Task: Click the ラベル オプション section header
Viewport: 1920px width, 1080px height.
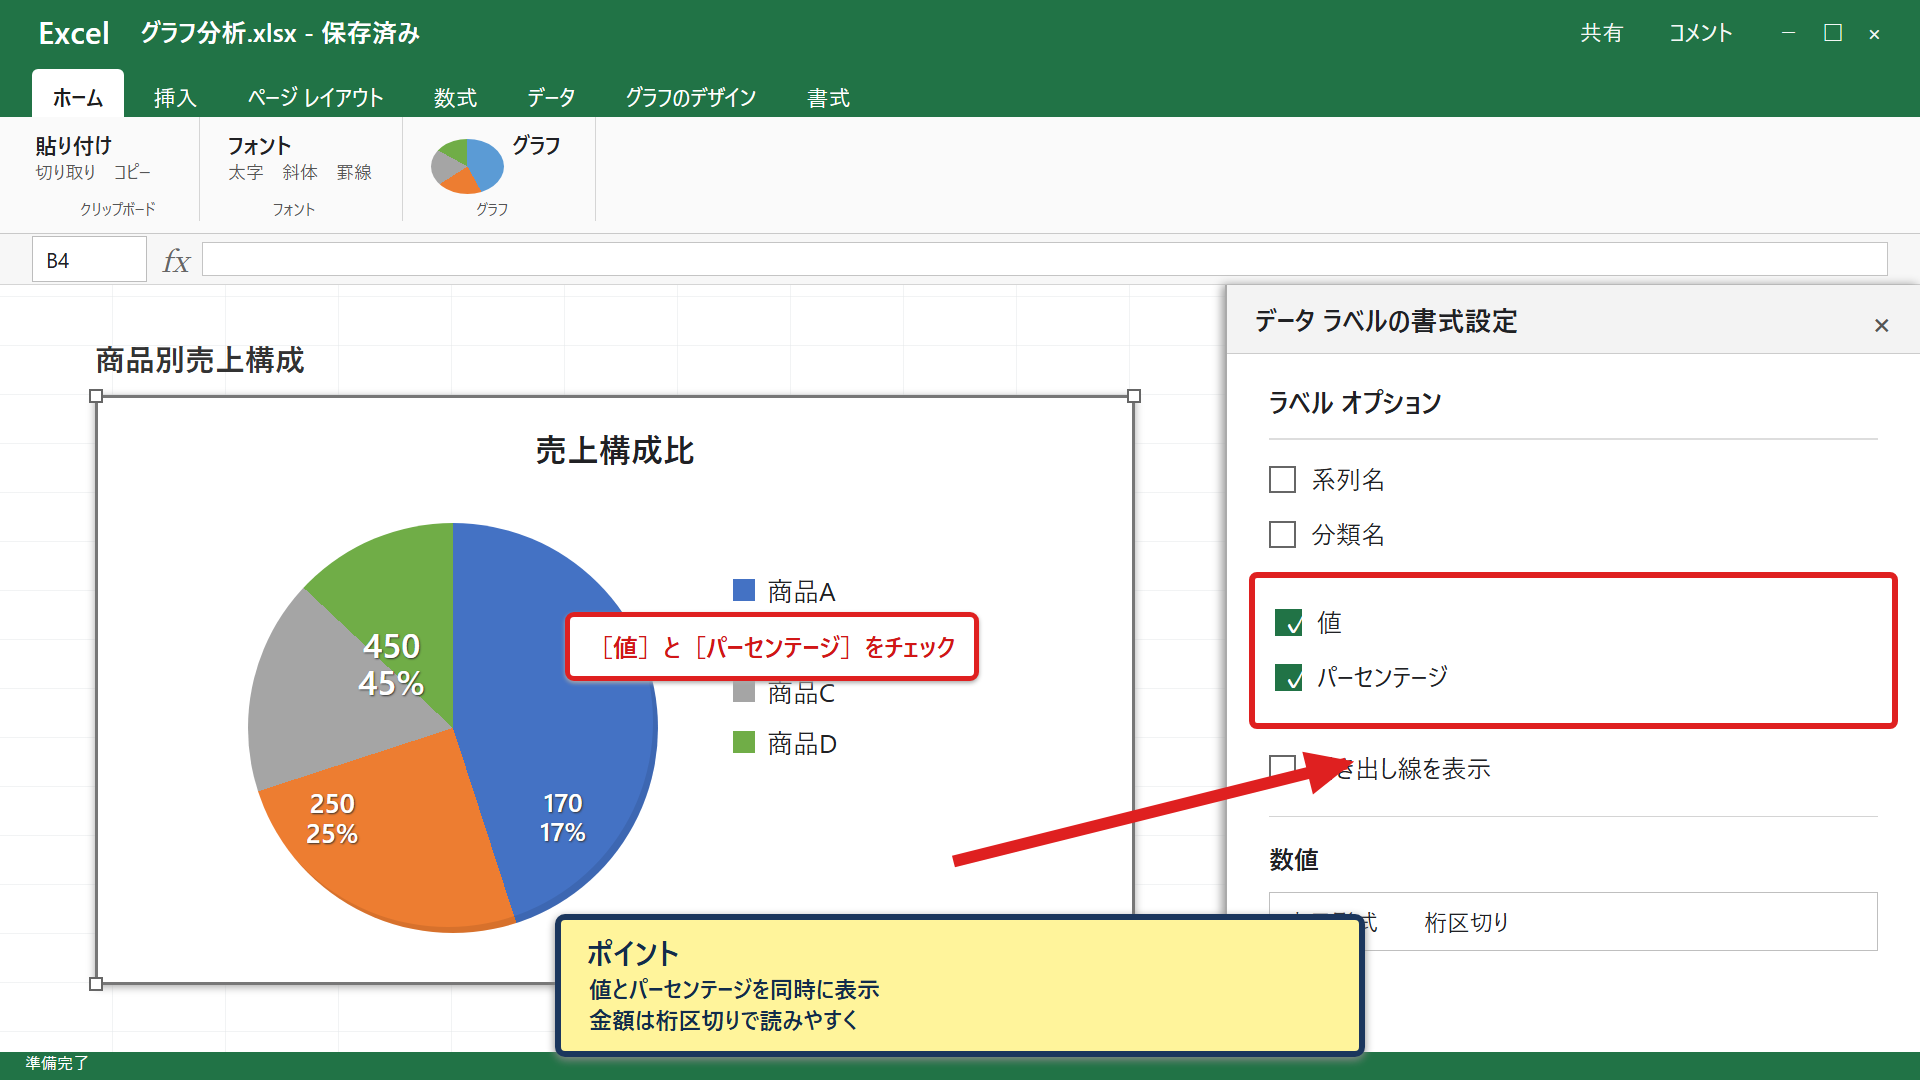Action: tap(1354, 402)
